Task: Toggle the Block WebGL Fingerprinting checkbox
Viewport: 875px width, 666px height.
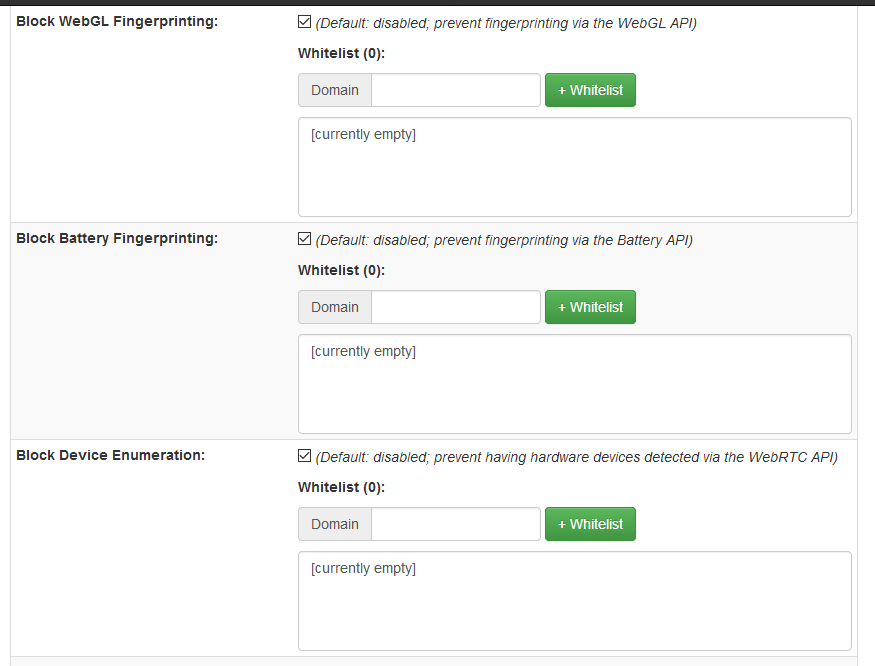Action: pos(305,22)
